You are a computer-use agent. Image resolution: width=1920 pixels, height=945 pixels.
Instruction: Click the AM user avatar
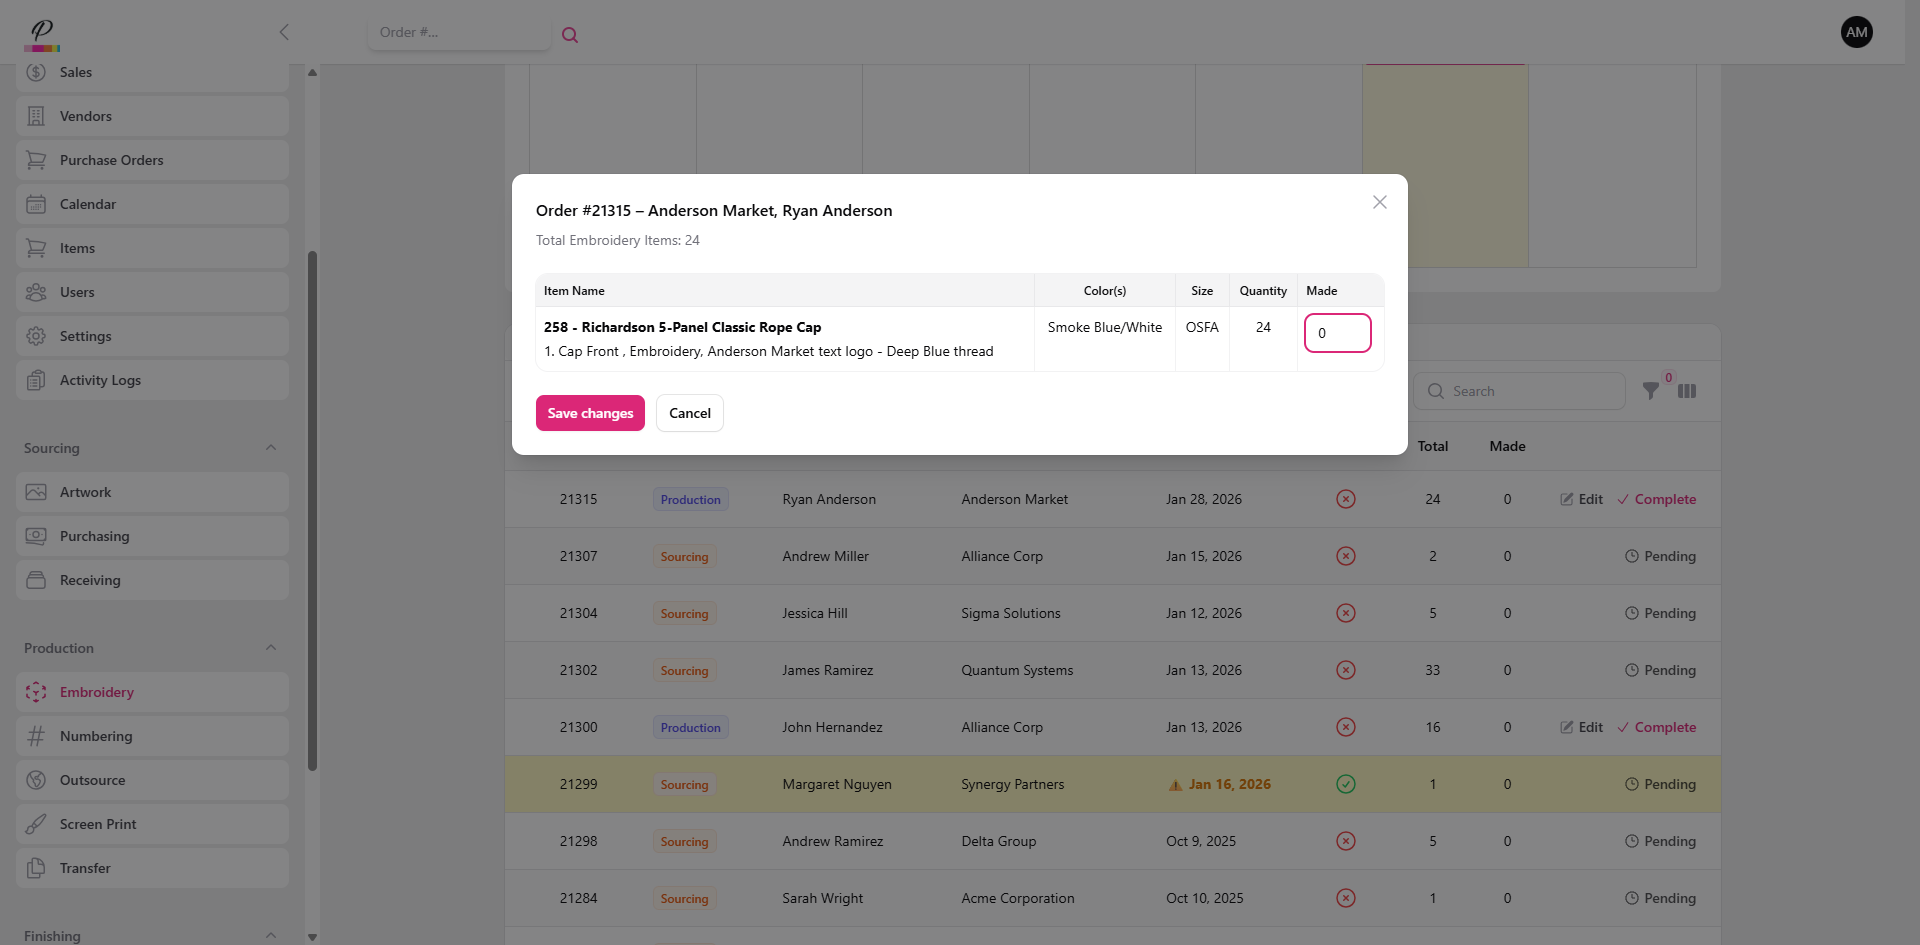(x=1856, y=32)
